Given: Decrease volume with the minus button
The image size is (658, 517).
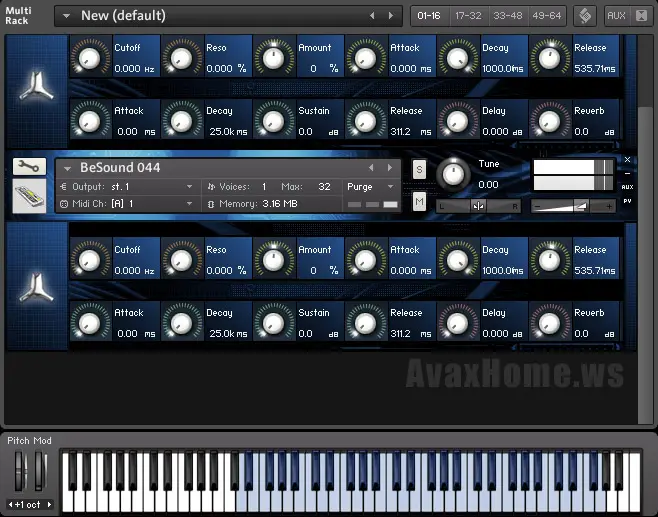Looking at the screenshot, I should (538, 206).
